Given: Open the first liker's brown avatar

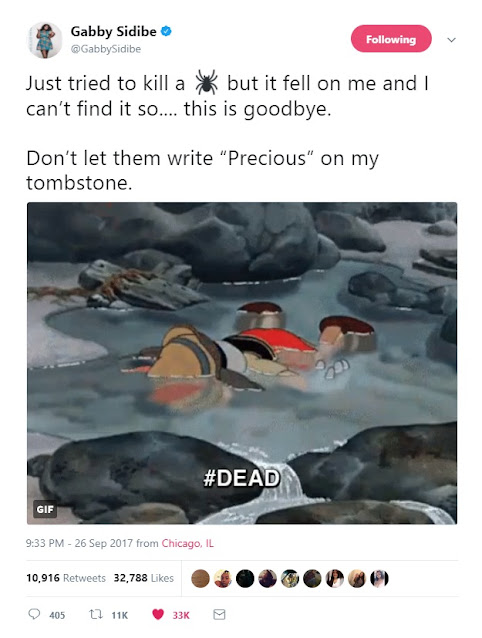Looking at the screenshot, I should click(200, 578).
